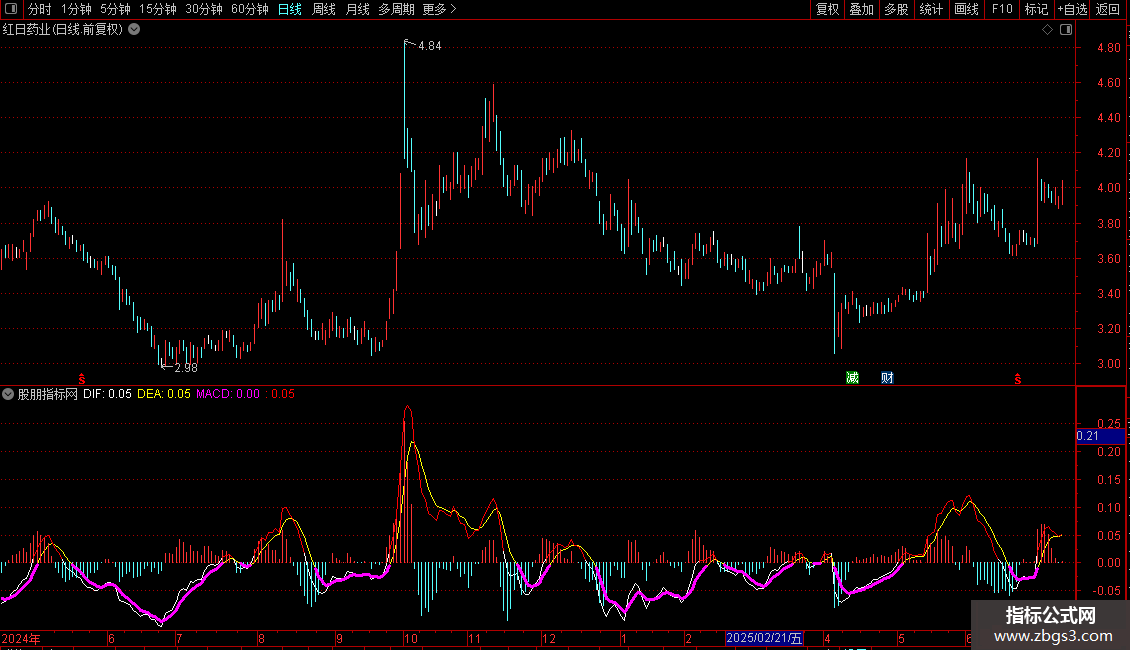
Task: Click the diamond icon at chart top-right
Action: click(x=1048, y=30)
